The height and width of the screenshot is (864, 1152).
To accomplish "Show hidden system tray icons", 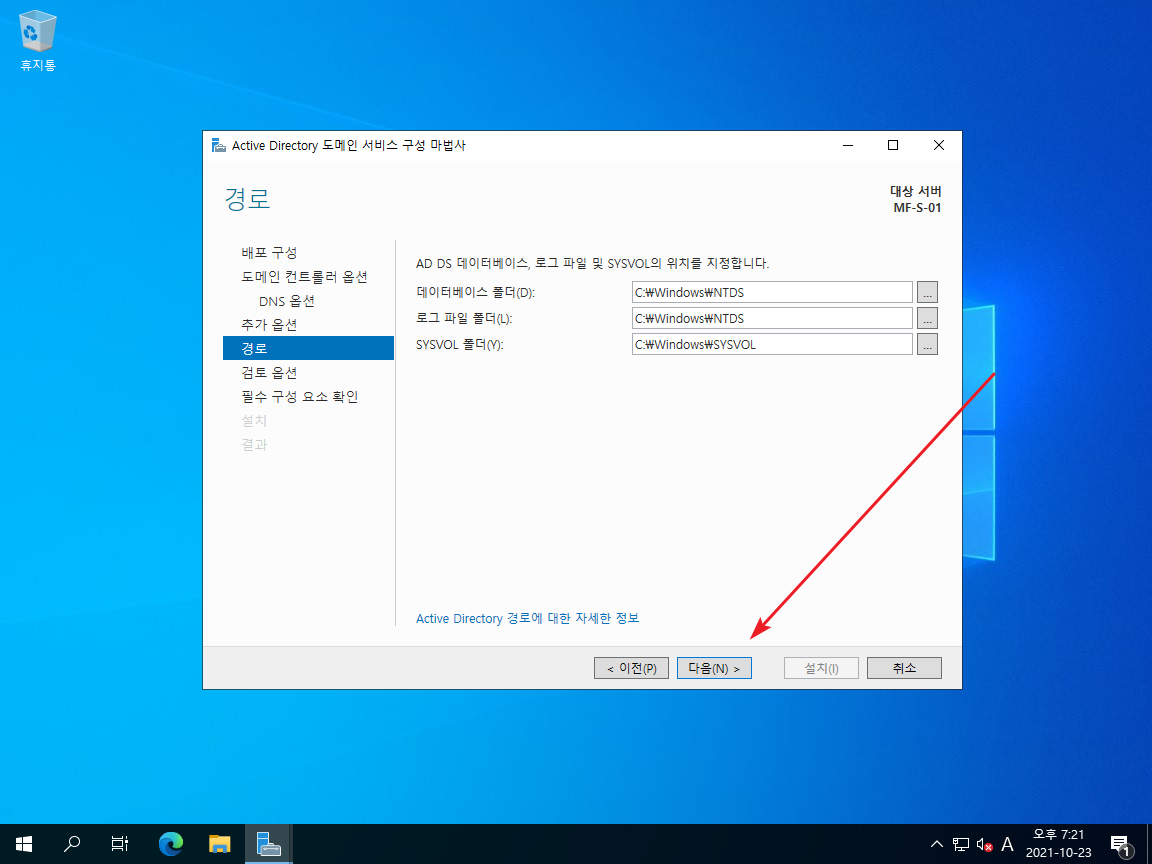I will point(937,844).
